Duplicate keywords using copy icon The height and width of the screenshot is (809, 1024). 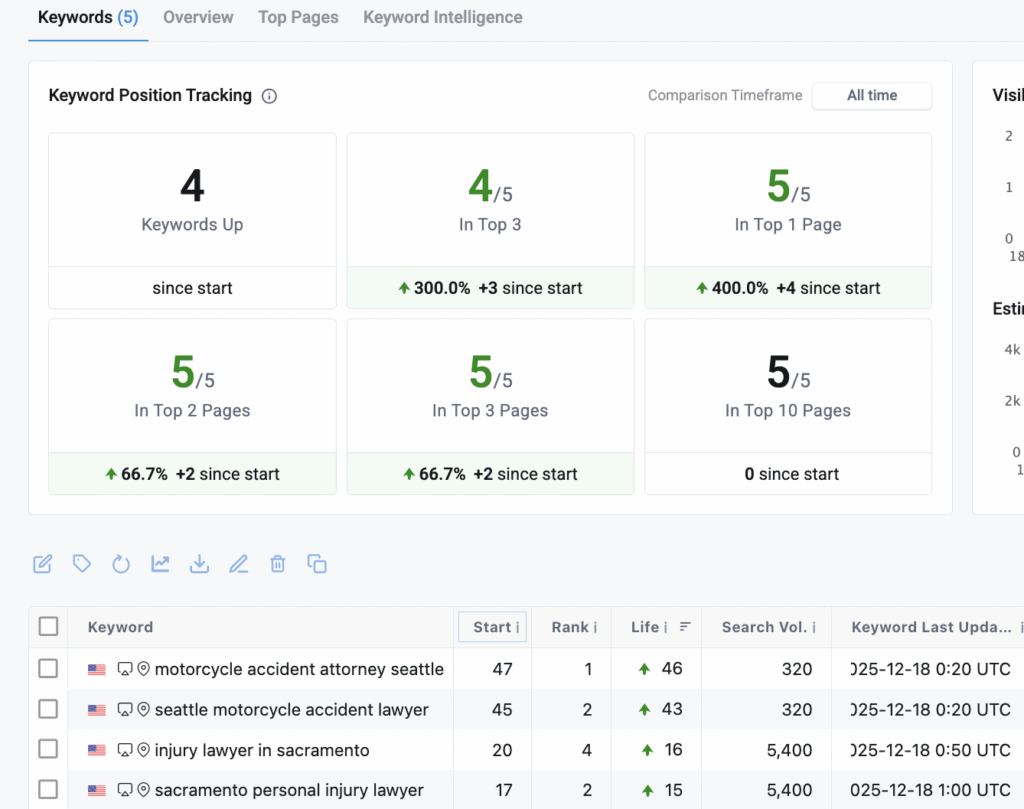(317, 563)
